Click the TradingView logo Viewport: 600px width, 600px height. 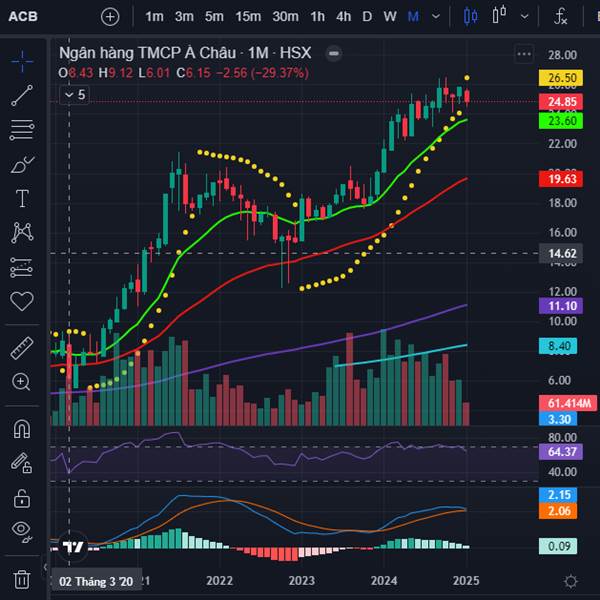(73, 546)
